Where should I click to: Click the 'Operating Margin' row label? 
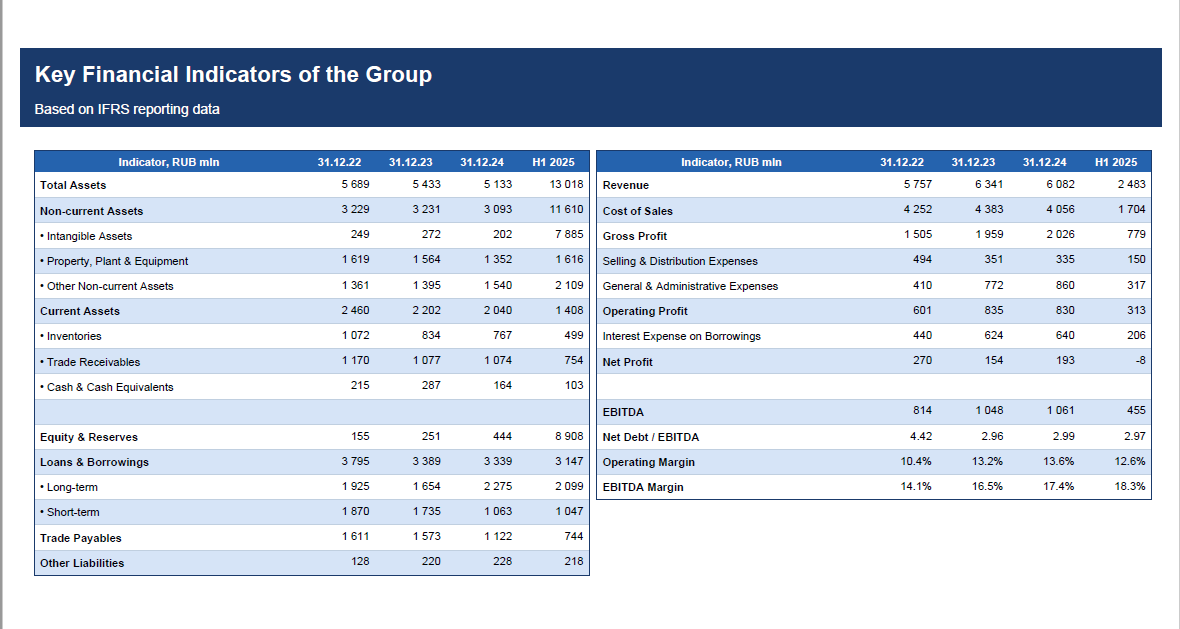(649, 462)
